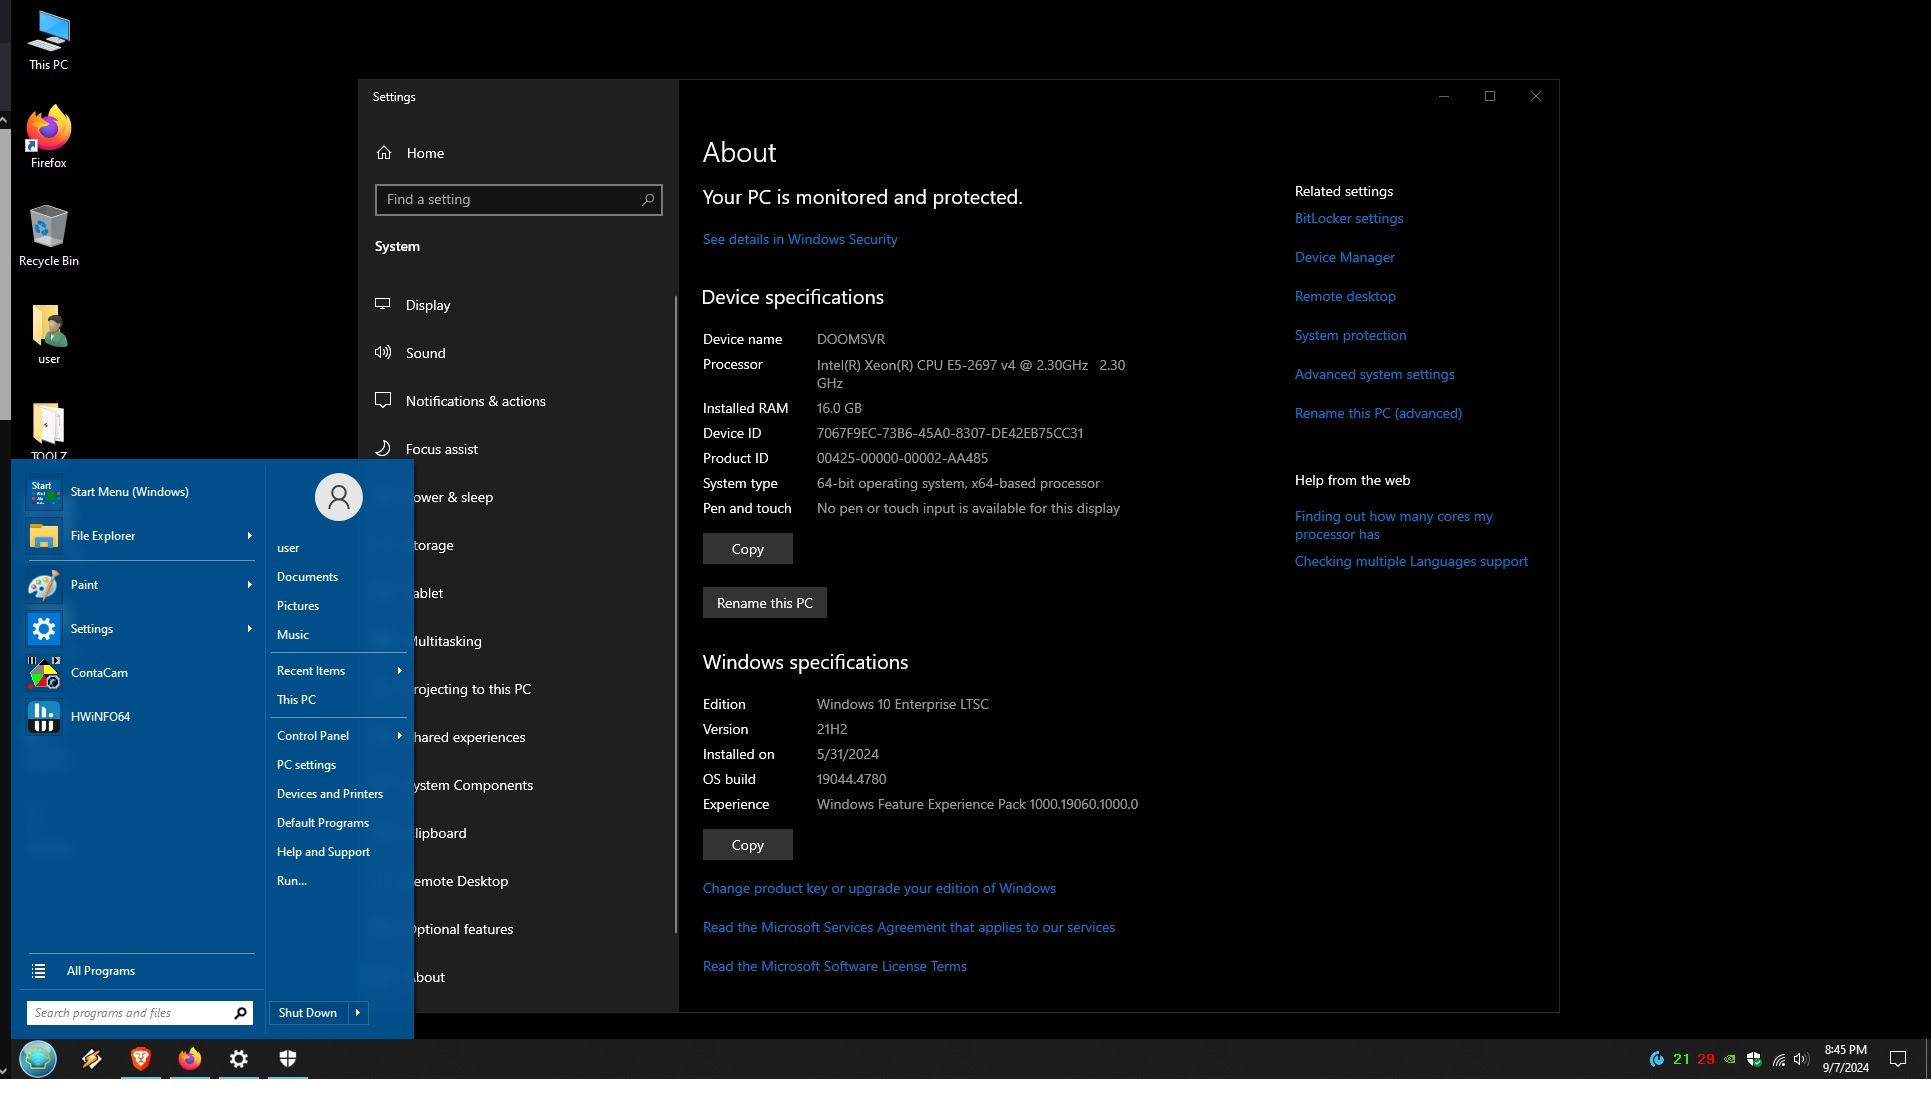Open Shut Down options arrow
1931x1097 pixels.
point(358,1013)
